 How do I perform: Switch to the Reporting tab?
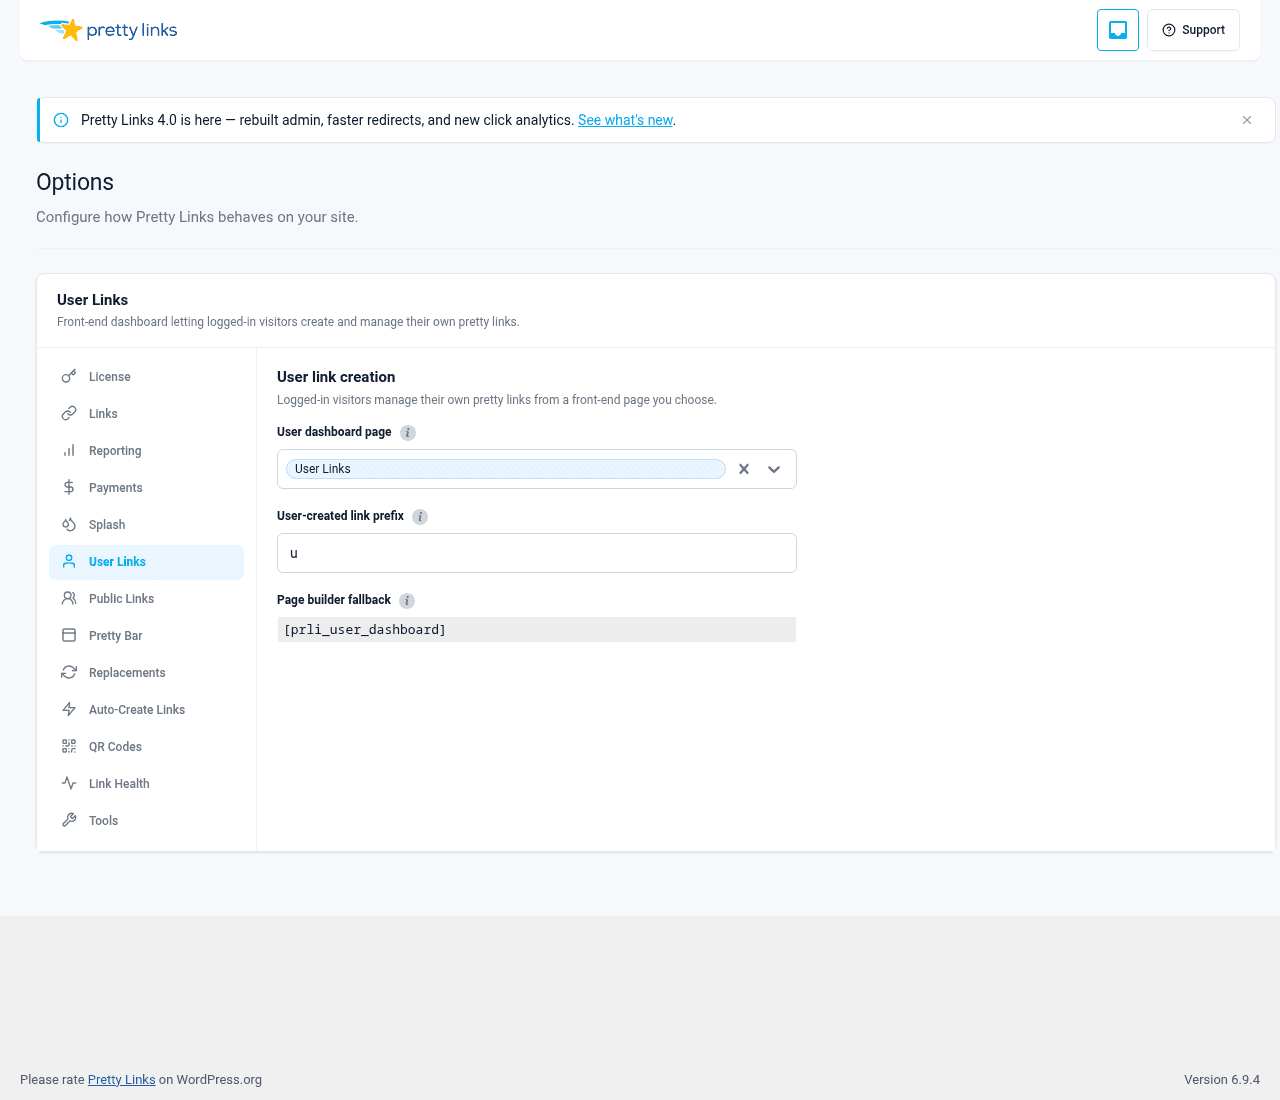(146, 451)
